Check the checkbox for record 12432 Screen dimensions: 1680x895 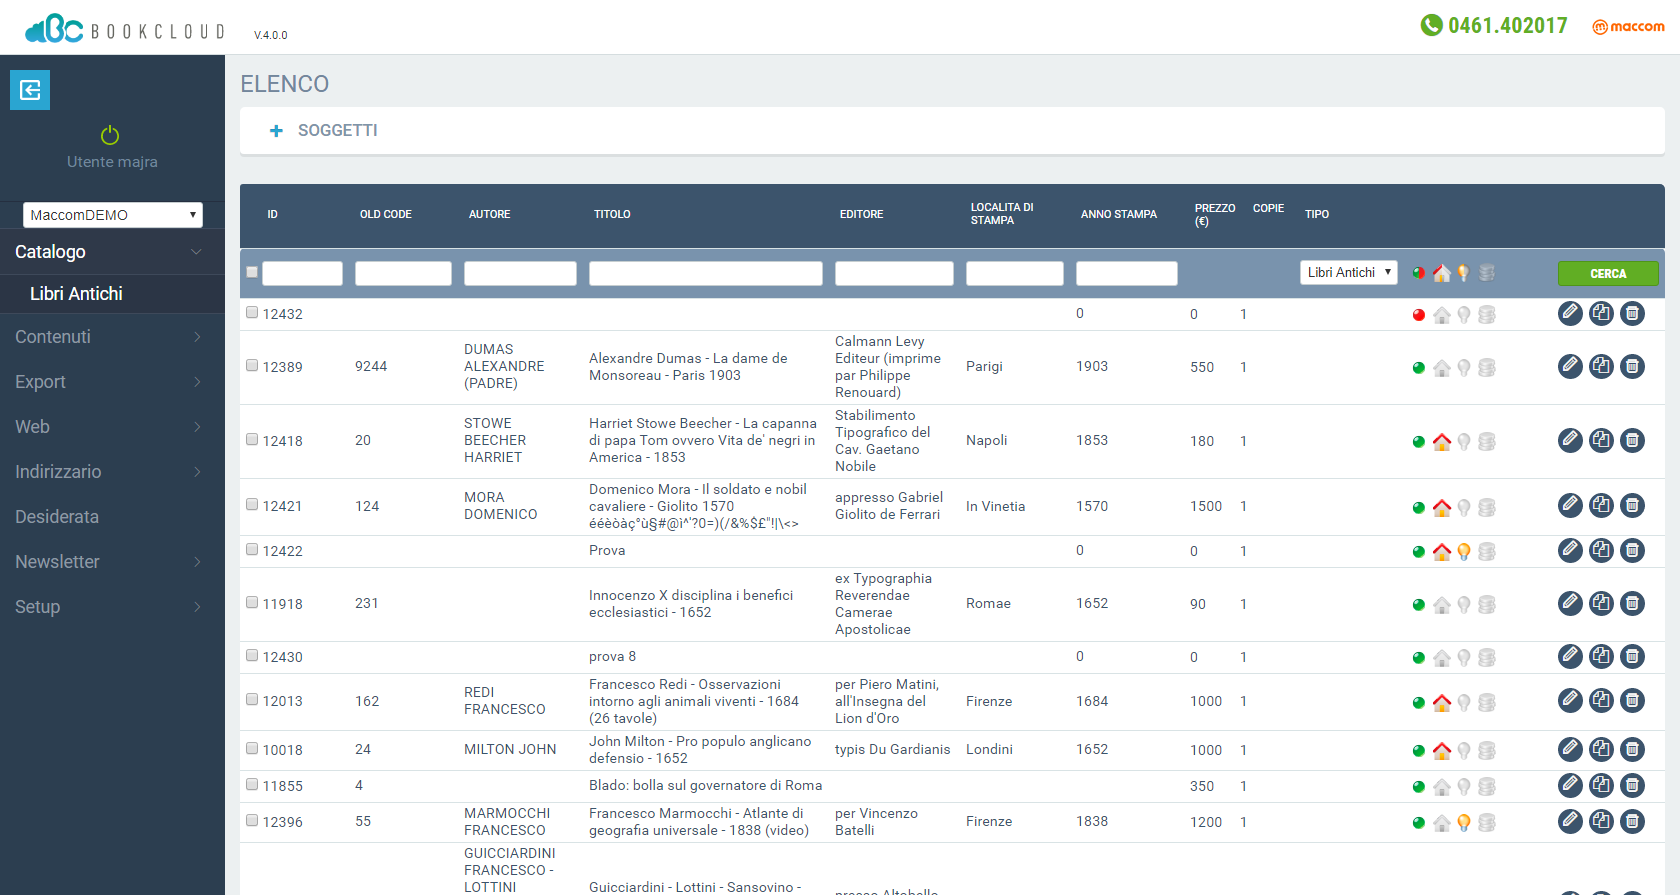click(252, 312)
